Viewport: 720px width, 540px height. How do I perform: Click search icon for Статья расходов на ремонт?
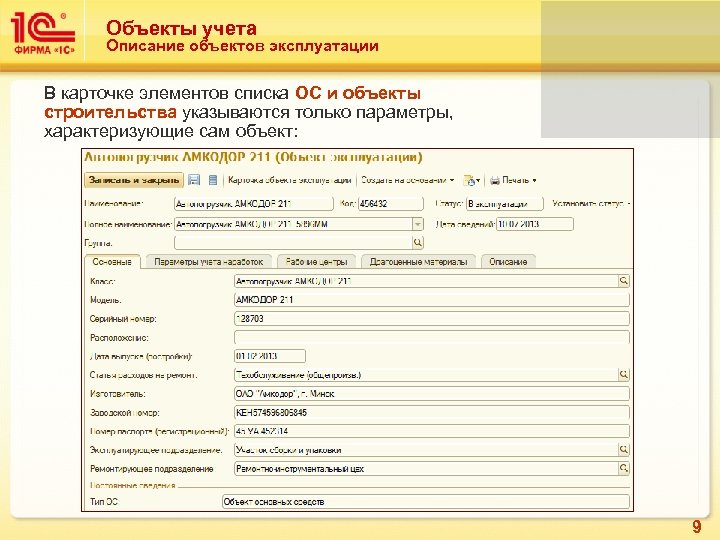624,375
